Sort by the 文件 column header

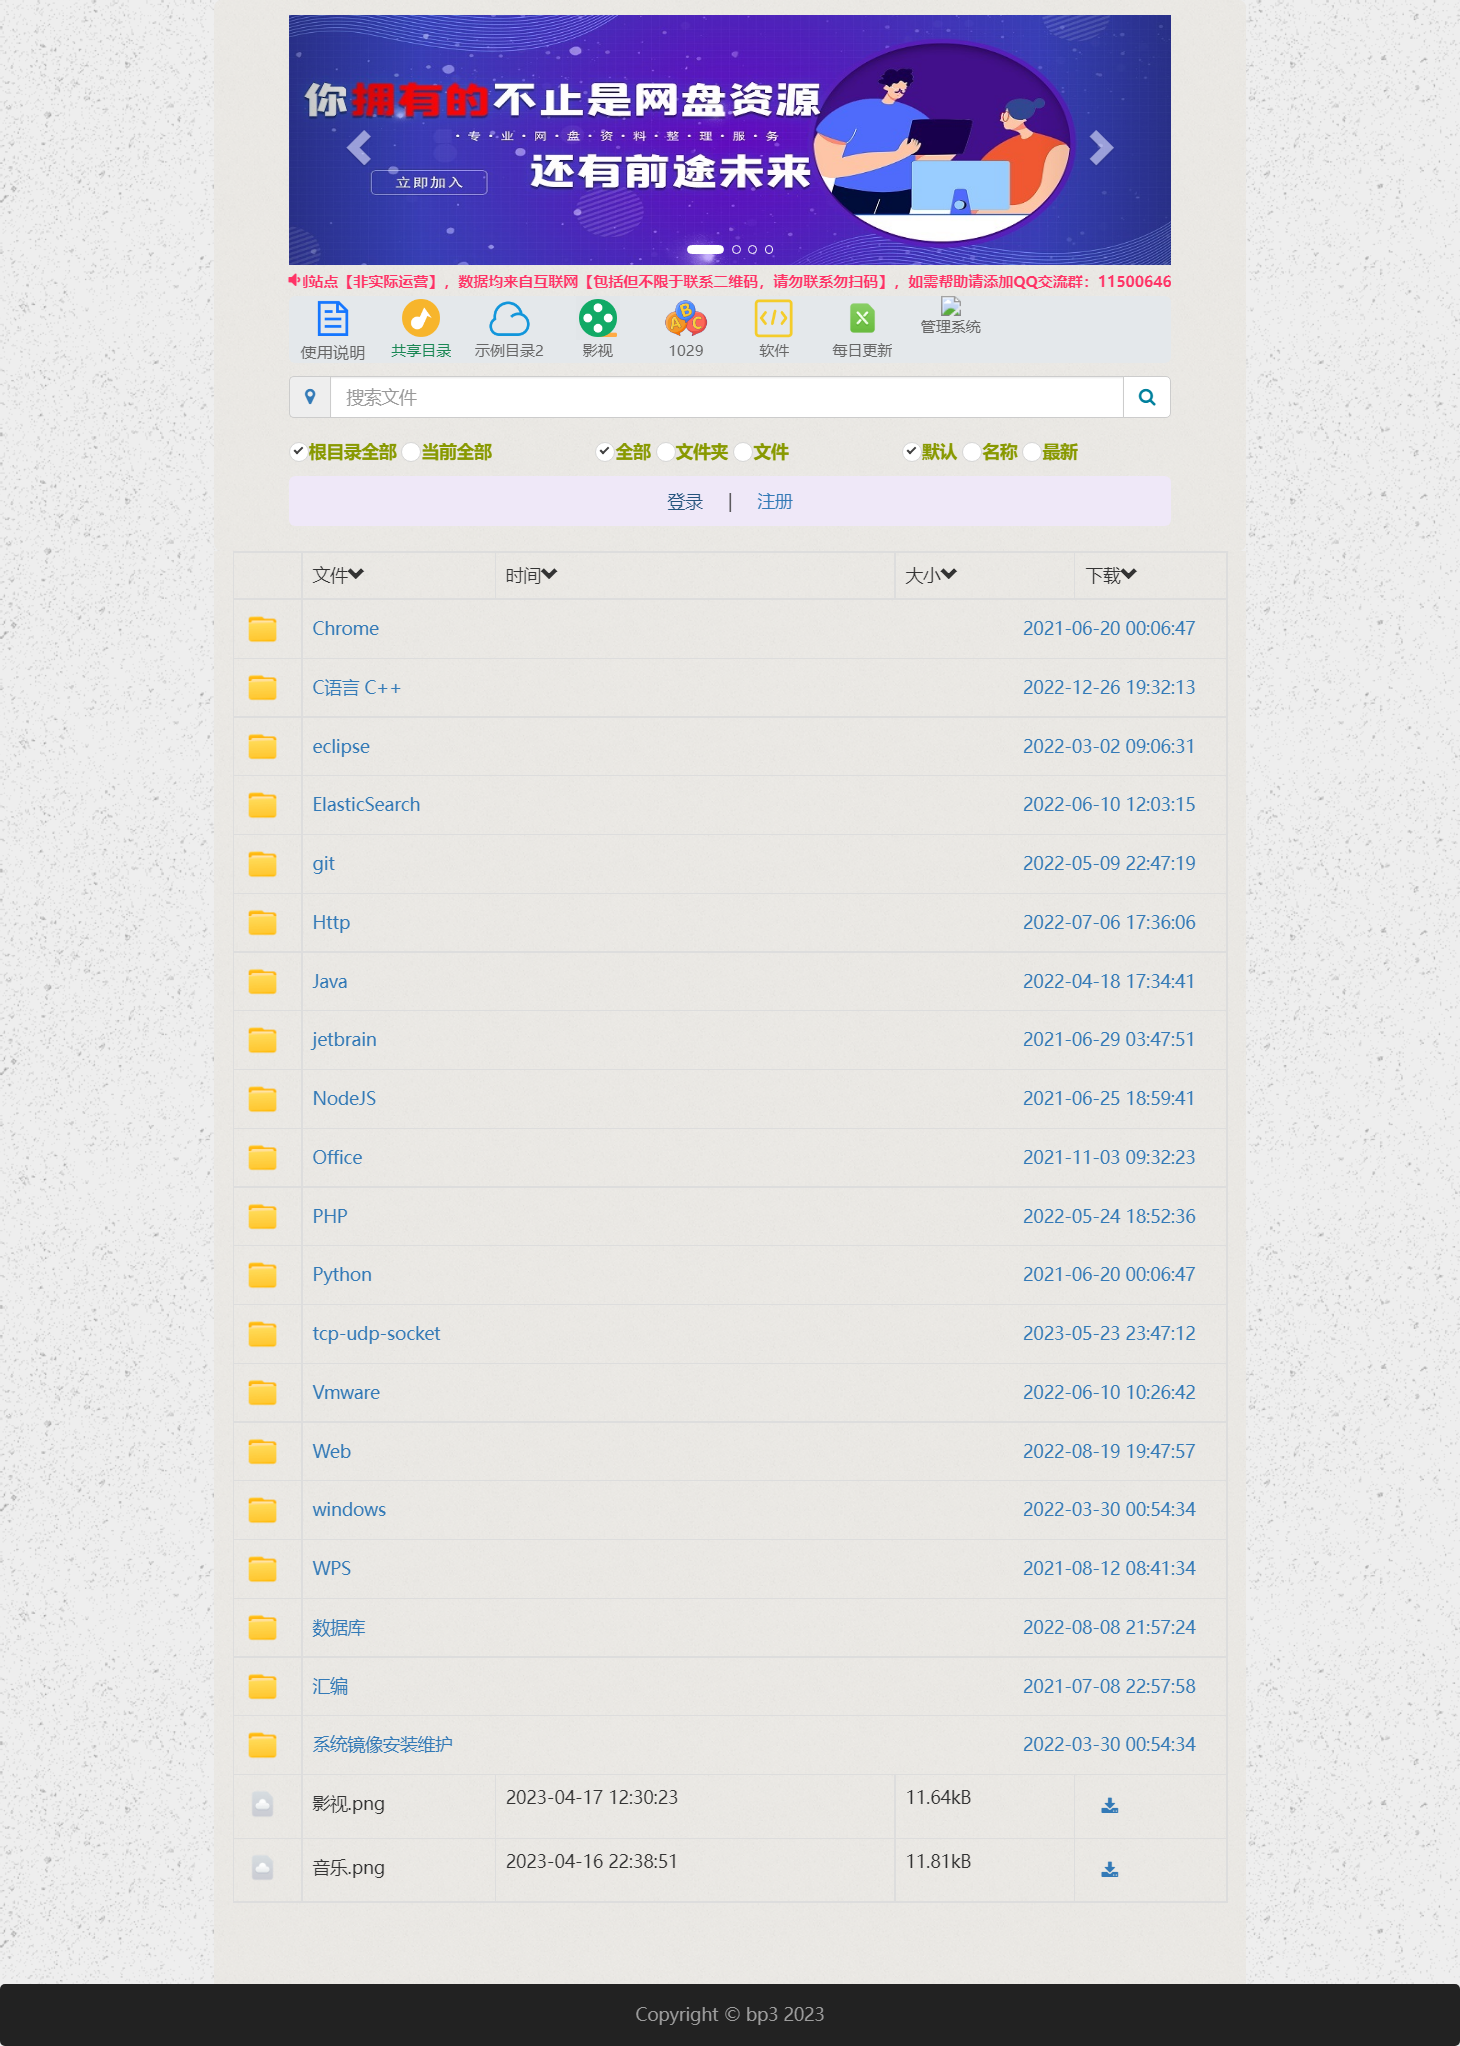338,575
